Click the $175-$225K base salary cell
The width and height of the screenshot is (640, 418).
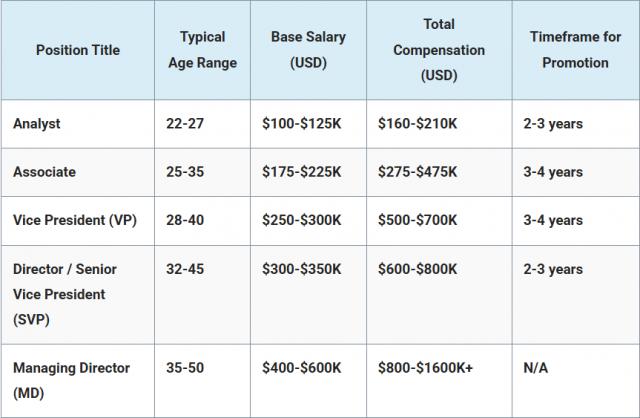click(301, 172)
